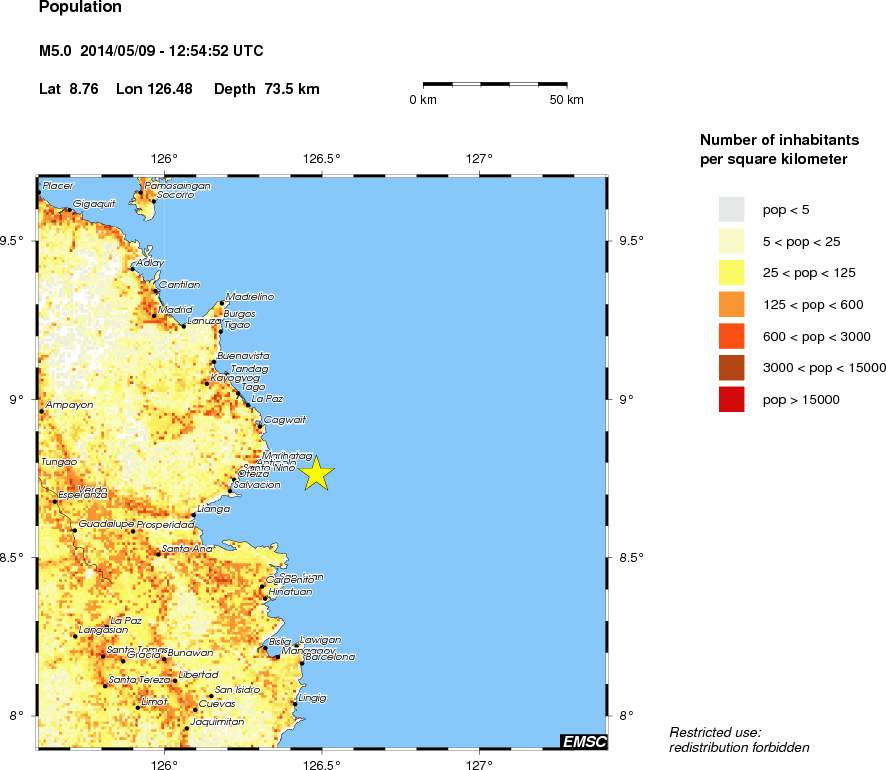Click the Cagwait location marker dot
Image resolution: width=886 pixels, height=770 pixels.
(260, 426)
